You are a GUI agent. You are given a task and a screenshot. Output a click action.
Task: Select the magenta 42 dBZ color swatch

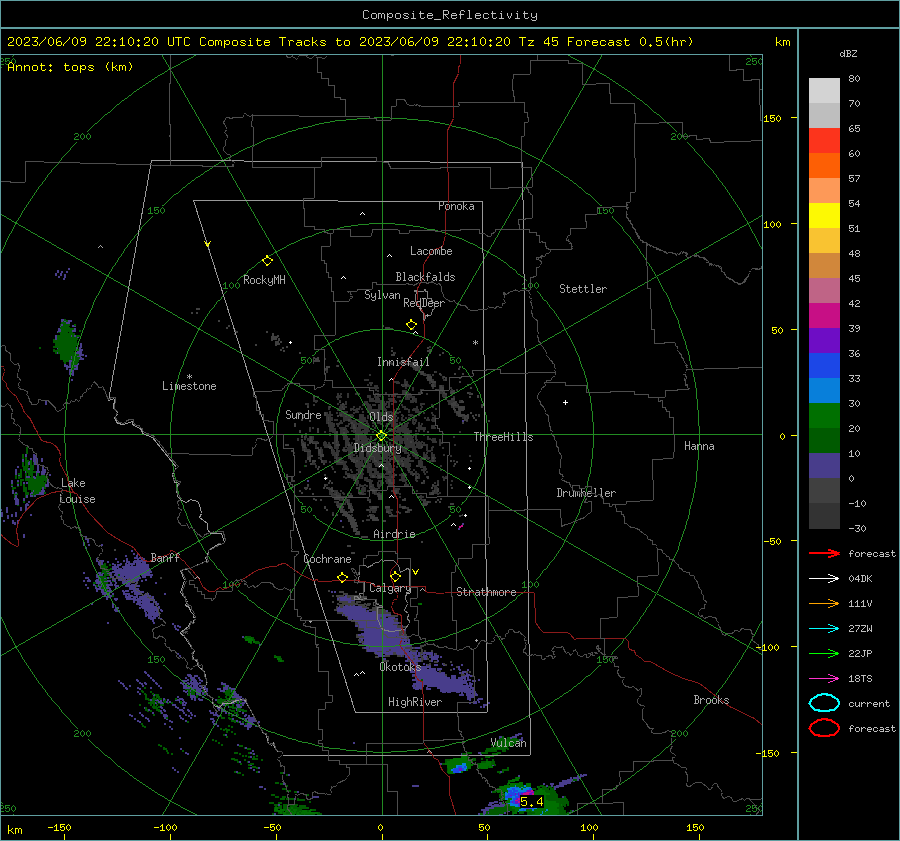click(824, 315)
